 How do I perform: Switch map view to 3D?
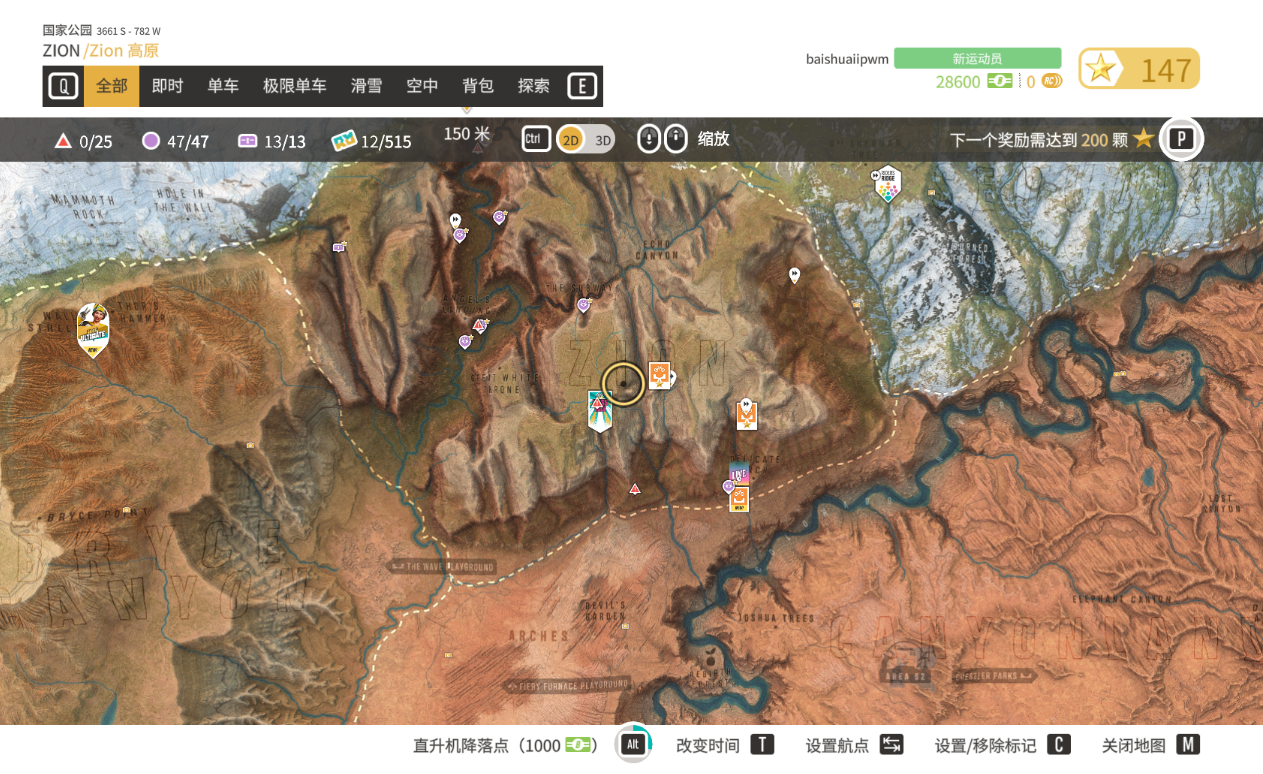(602, 140)
